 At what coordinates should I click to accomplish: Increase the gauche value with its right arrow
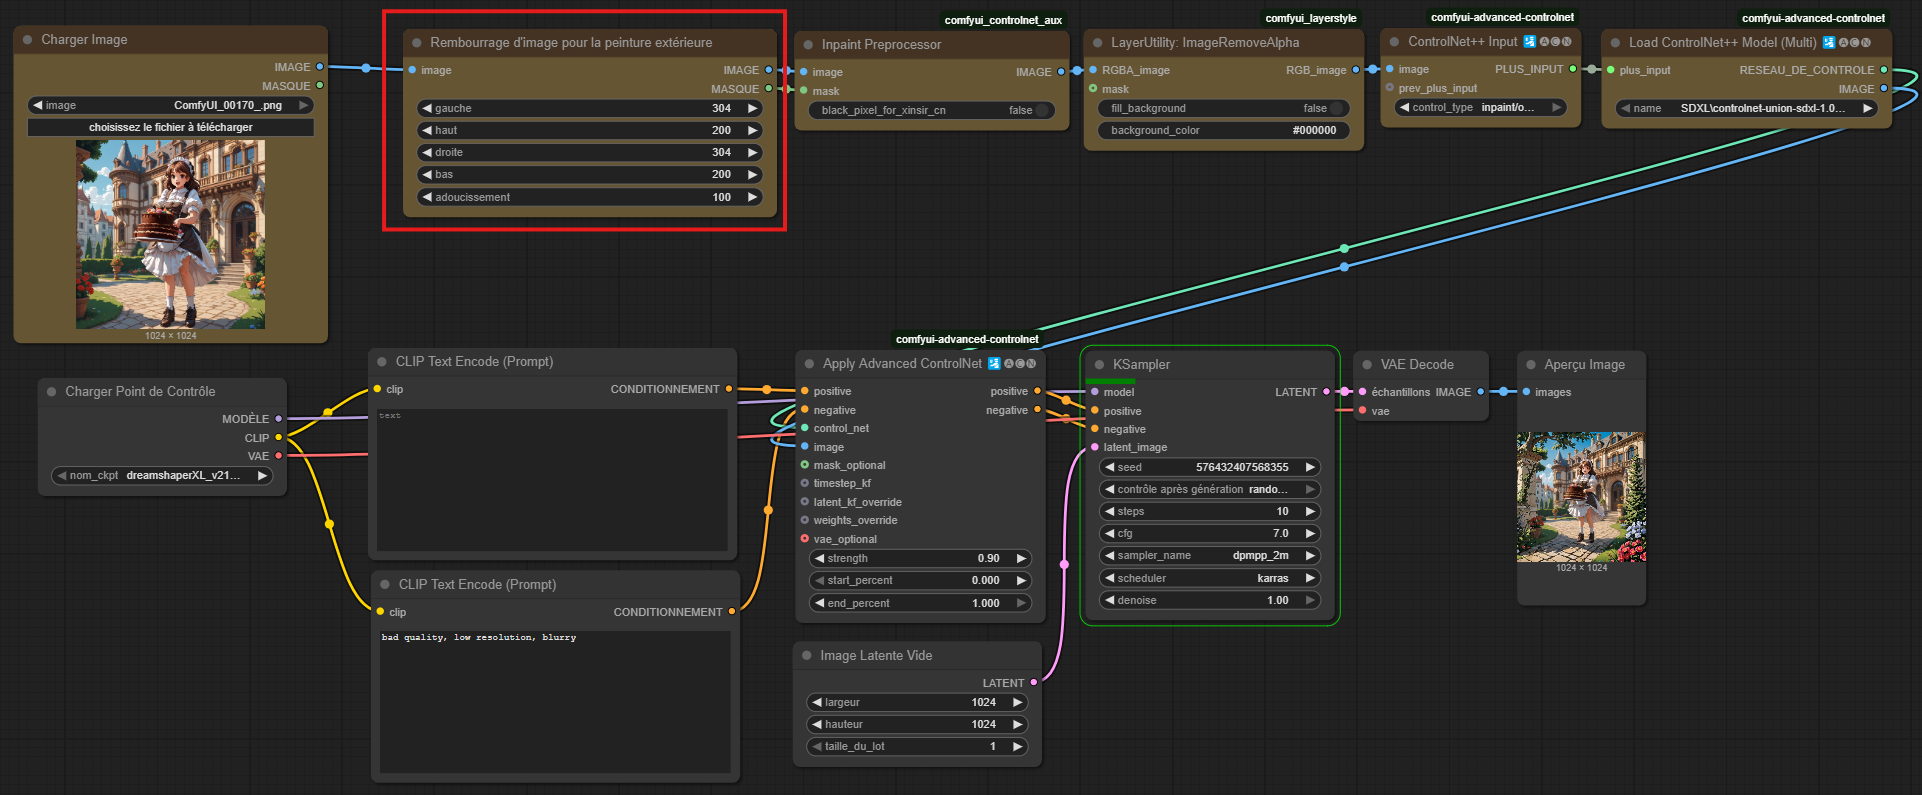[753, 108]
